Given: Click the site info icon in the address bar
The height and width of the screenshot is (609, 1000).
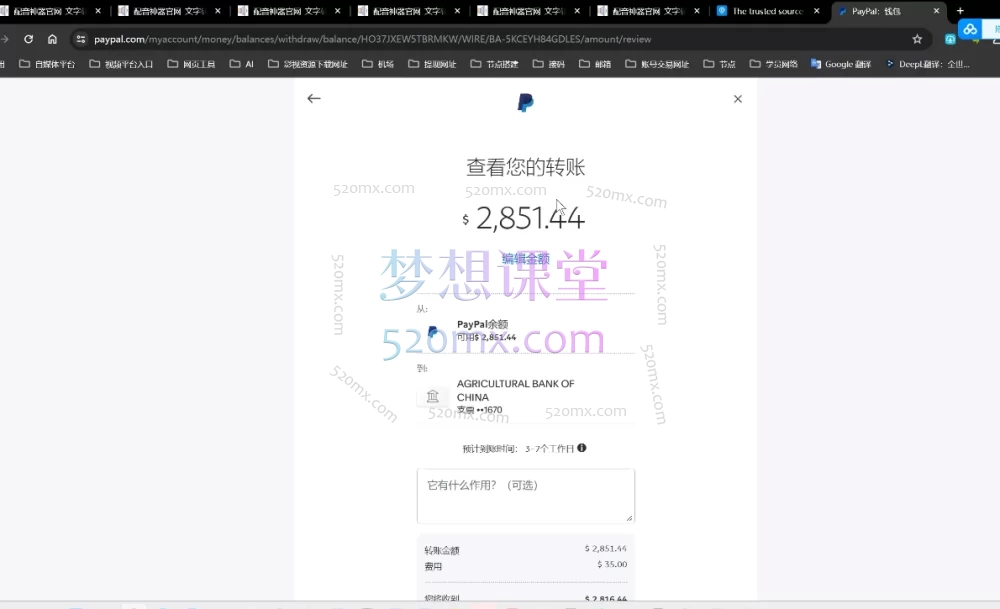Looking at the screenshot, I should coord(79,41).
